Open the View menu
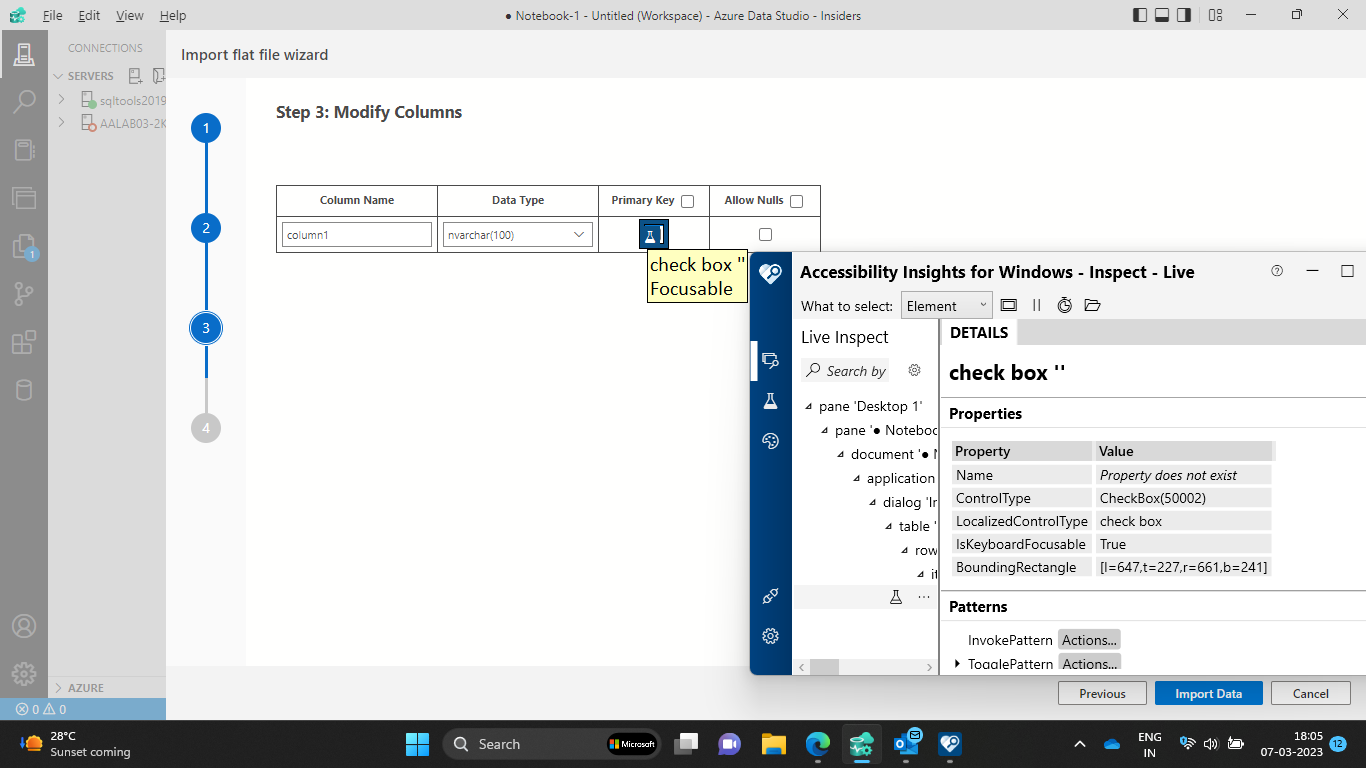Screen dimensions: 1366x768 (x=130, y=15)
